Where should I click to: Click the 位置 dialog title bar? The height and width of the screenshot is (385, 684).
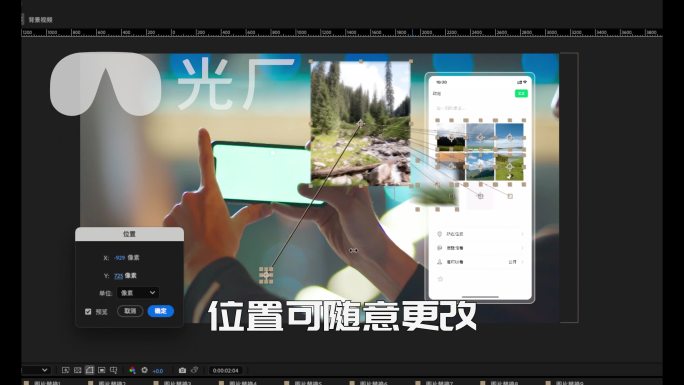click(130, 234)
